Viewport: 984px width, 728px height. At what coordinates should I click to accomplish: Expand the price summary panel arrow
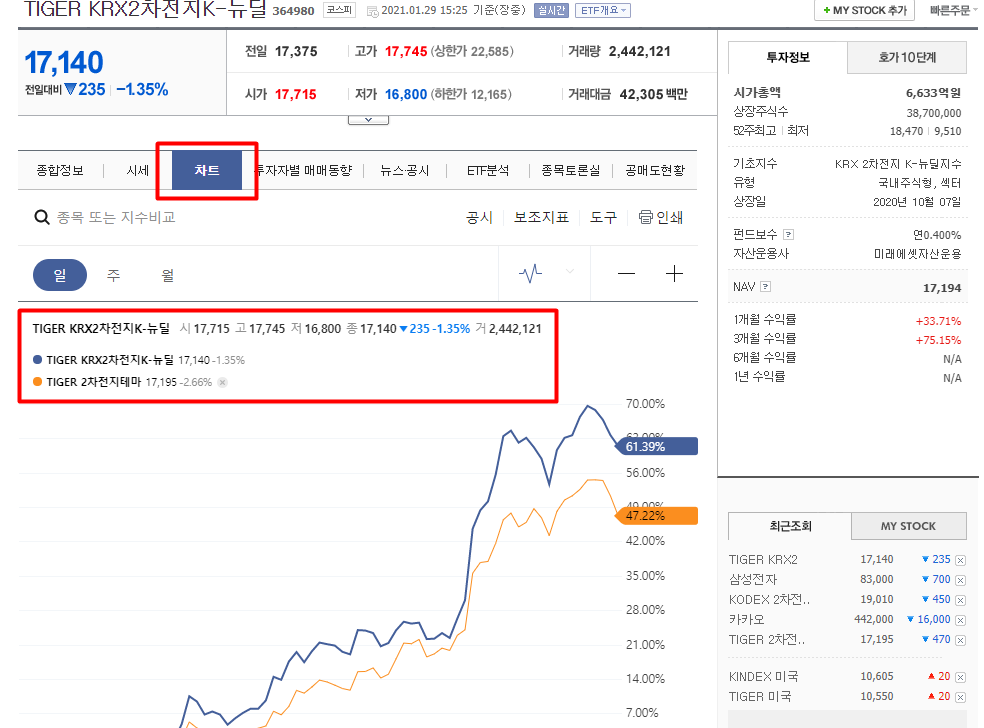(368, 120)
